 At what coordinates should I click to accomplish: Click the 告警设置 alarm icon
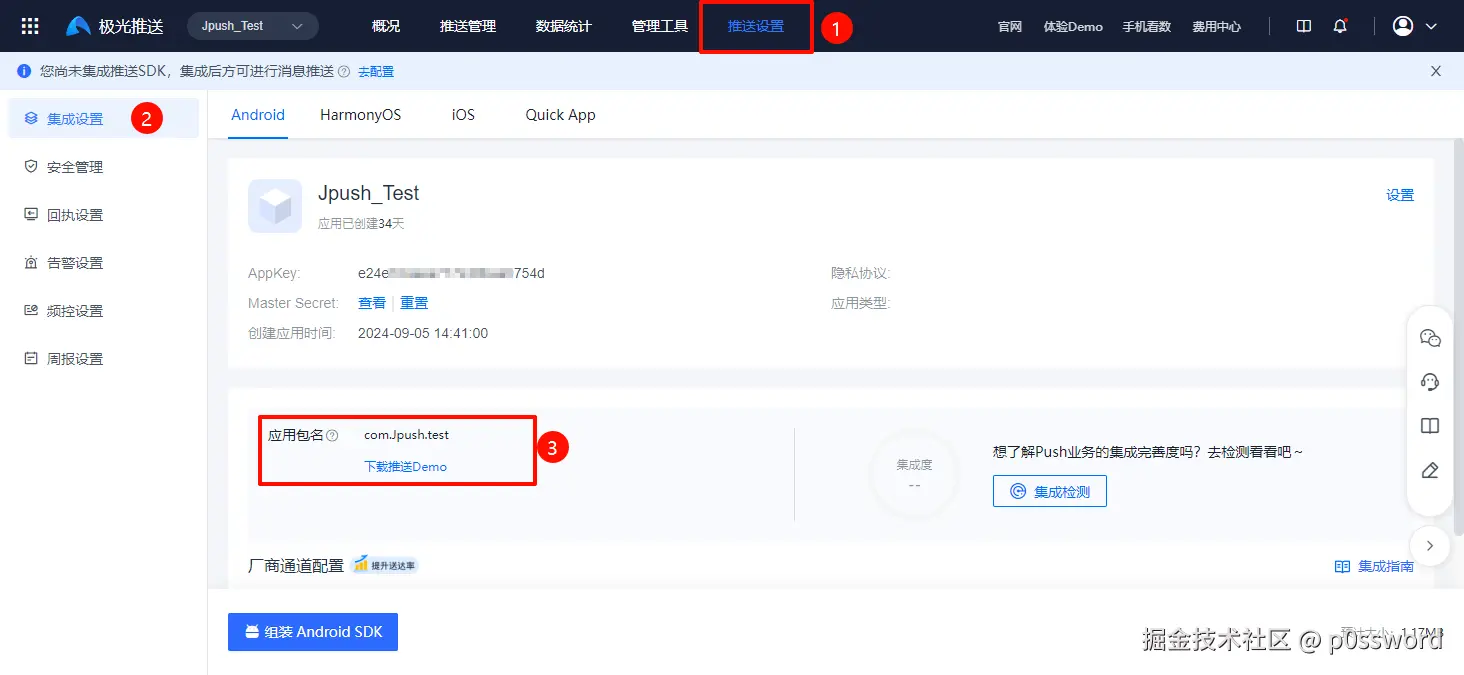(x=31, y=262)
